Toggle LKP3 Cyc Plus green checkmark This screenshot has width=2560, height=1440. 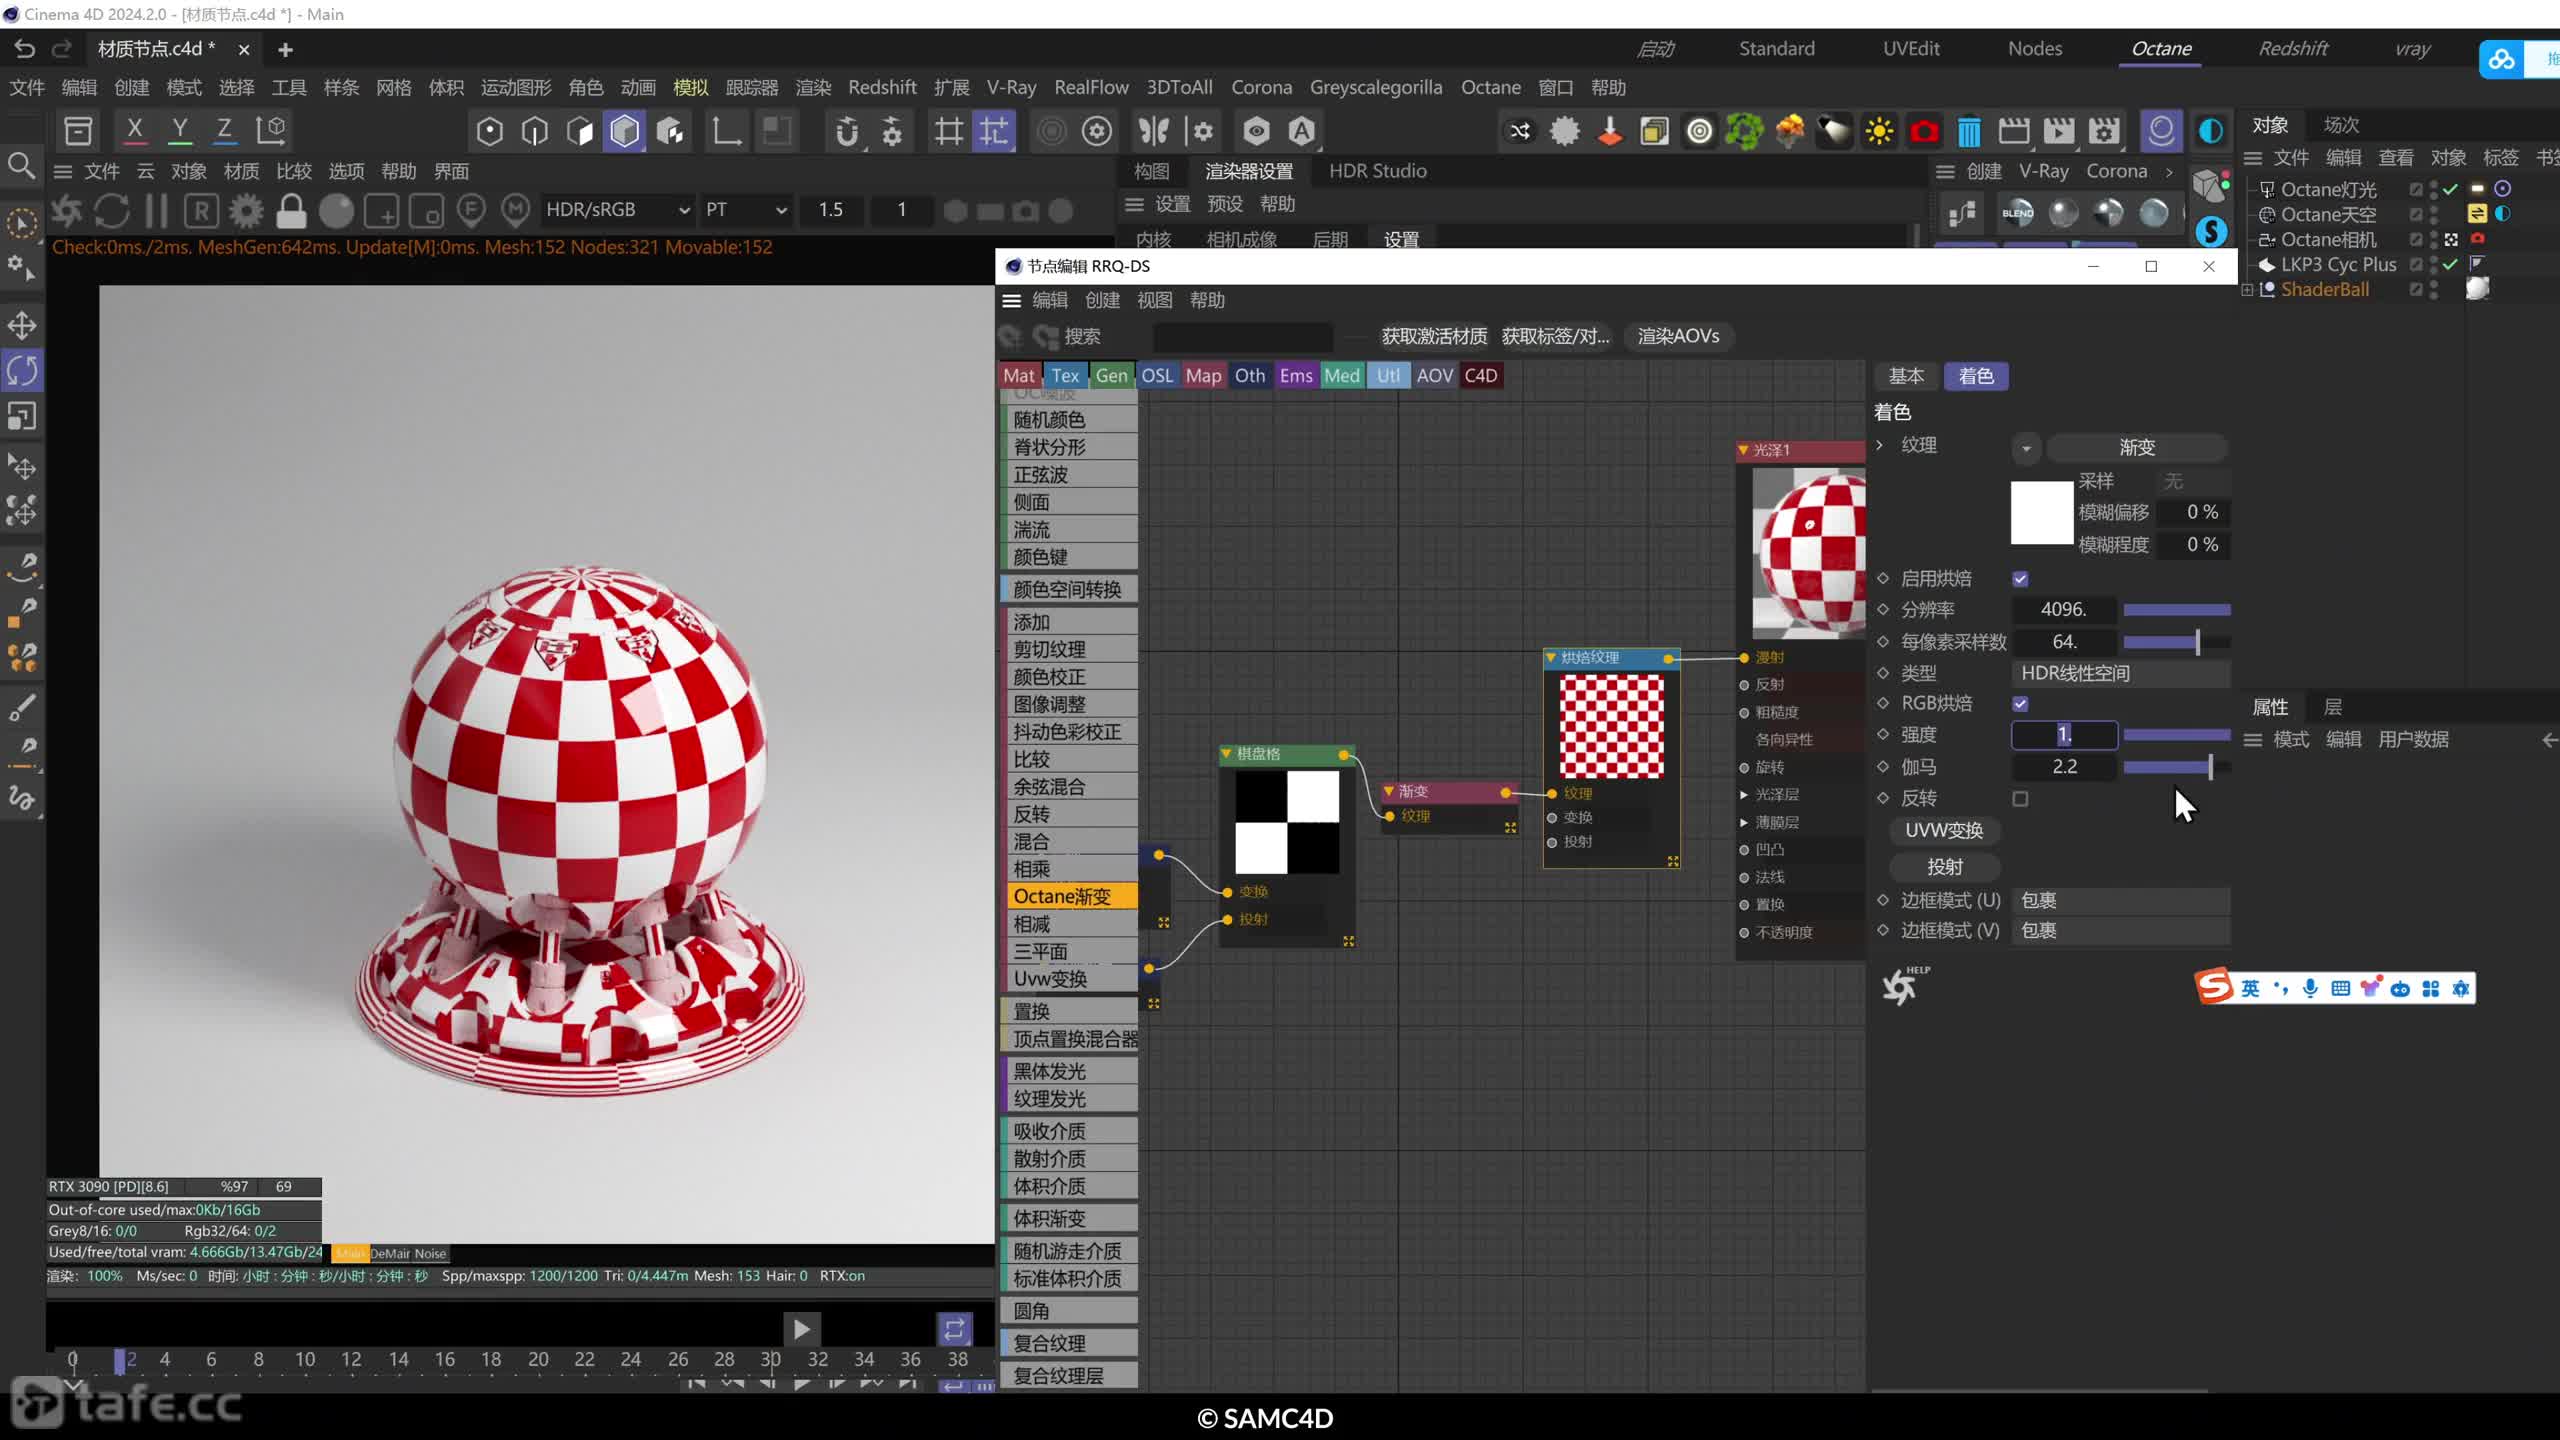pos(2450,264)
